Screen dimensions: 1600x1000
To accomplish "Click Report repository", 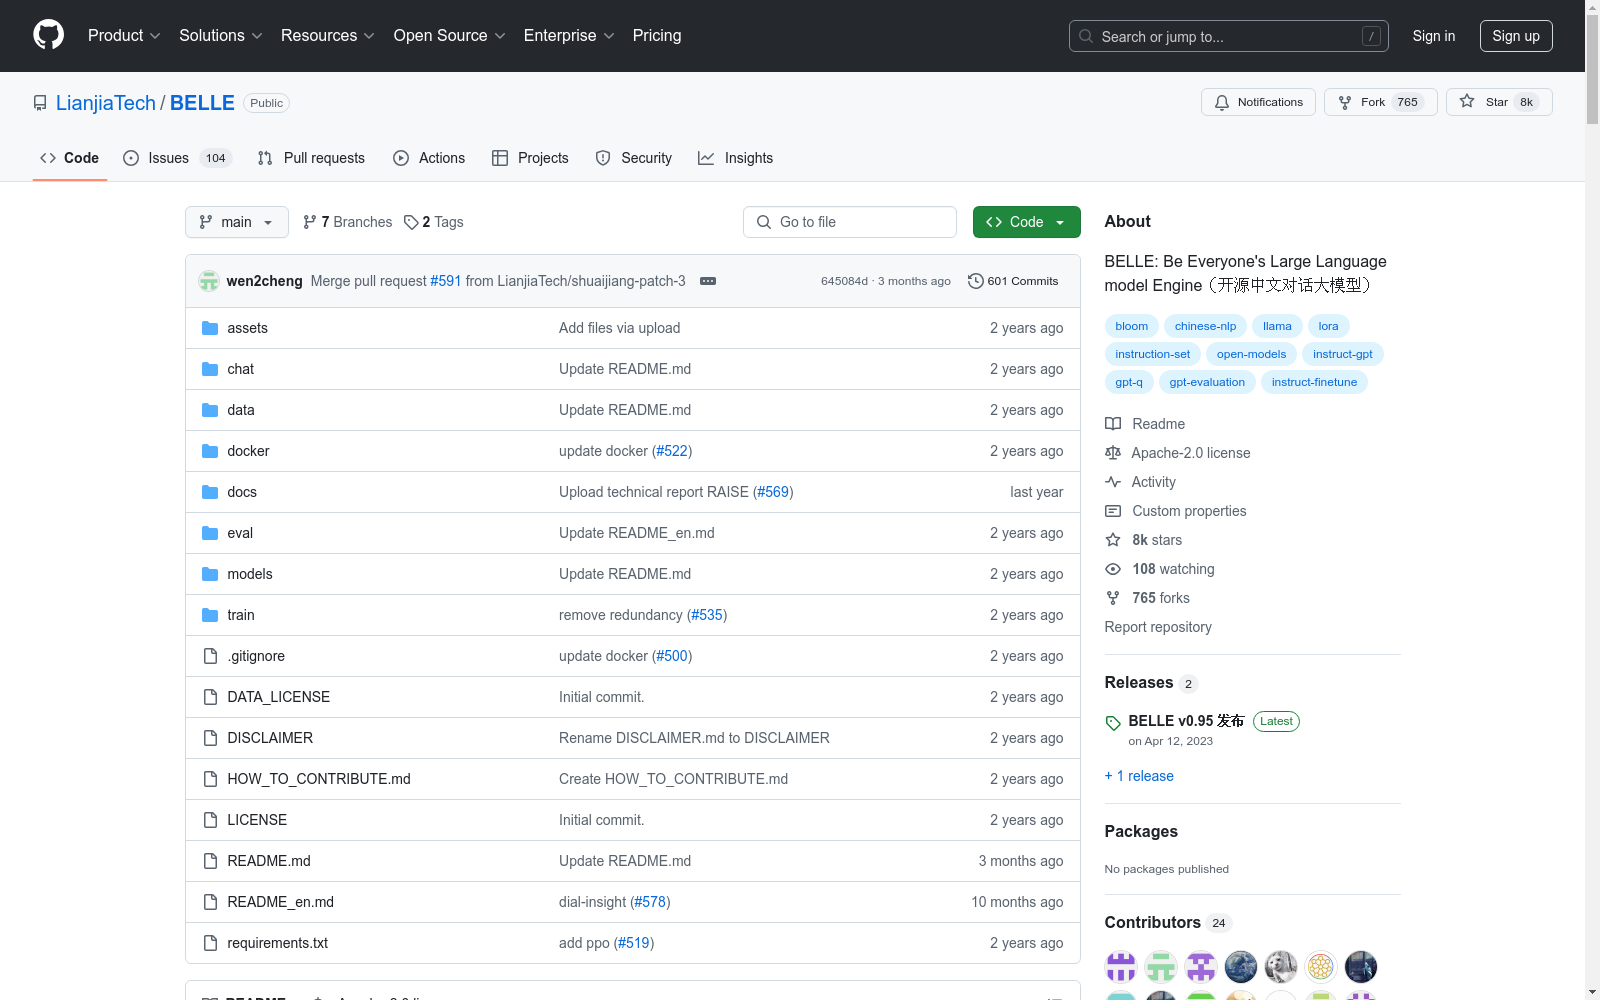I will point(1158,627).
